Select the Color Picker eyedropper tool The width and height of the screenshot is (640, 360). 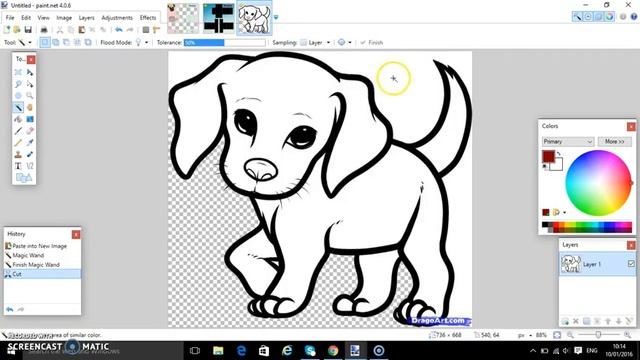(30, 143)
